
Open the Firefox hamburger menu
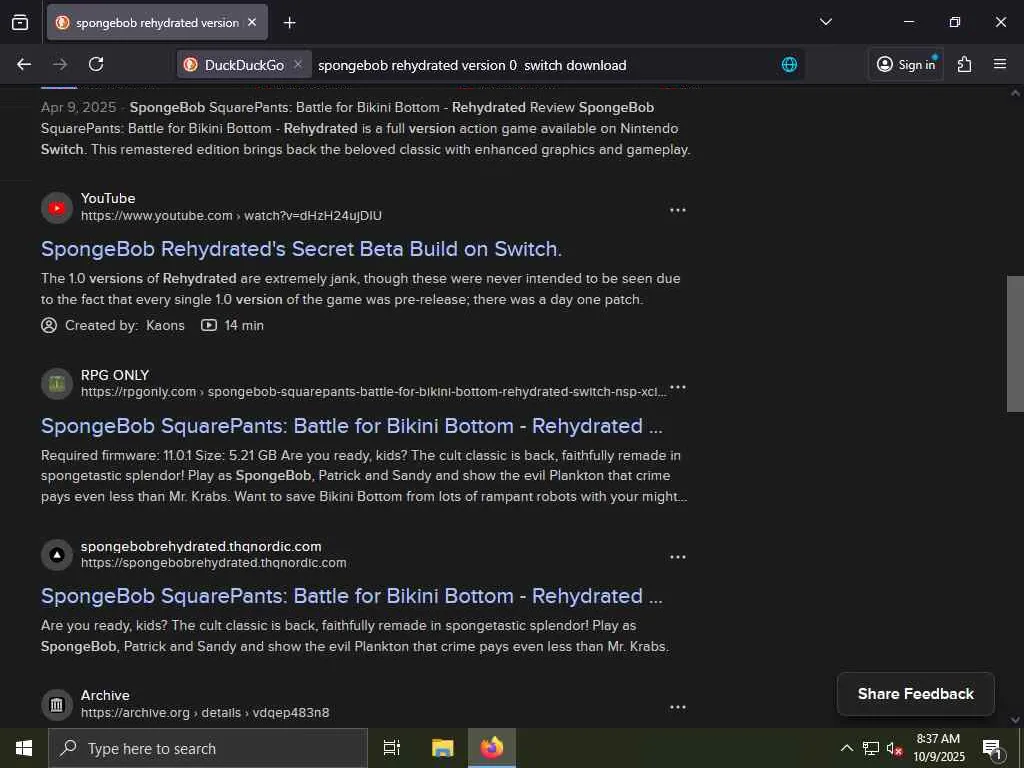click(1000, 64)
